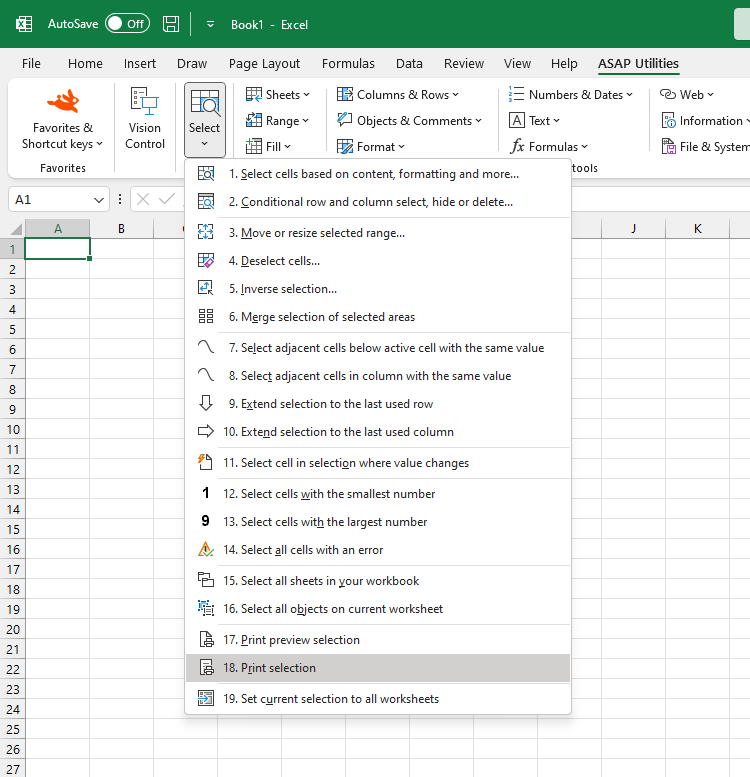
Task: Click the Select all cells with error icon
Action: [206, 549]
